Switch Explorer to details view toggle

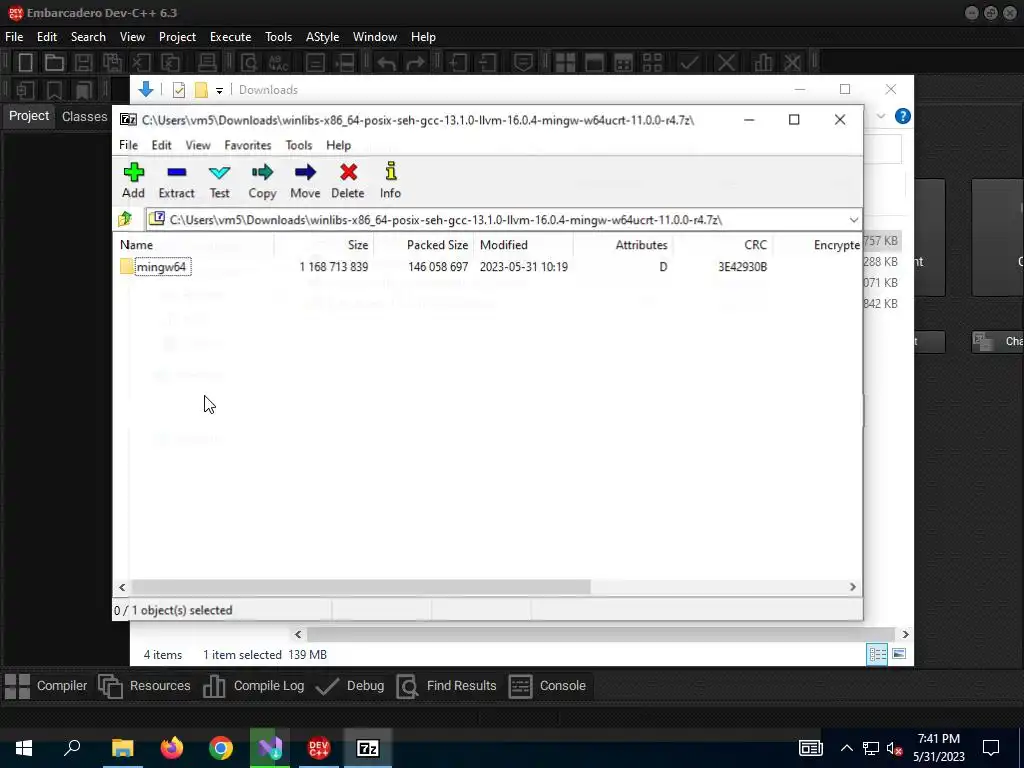pos(877,654)
